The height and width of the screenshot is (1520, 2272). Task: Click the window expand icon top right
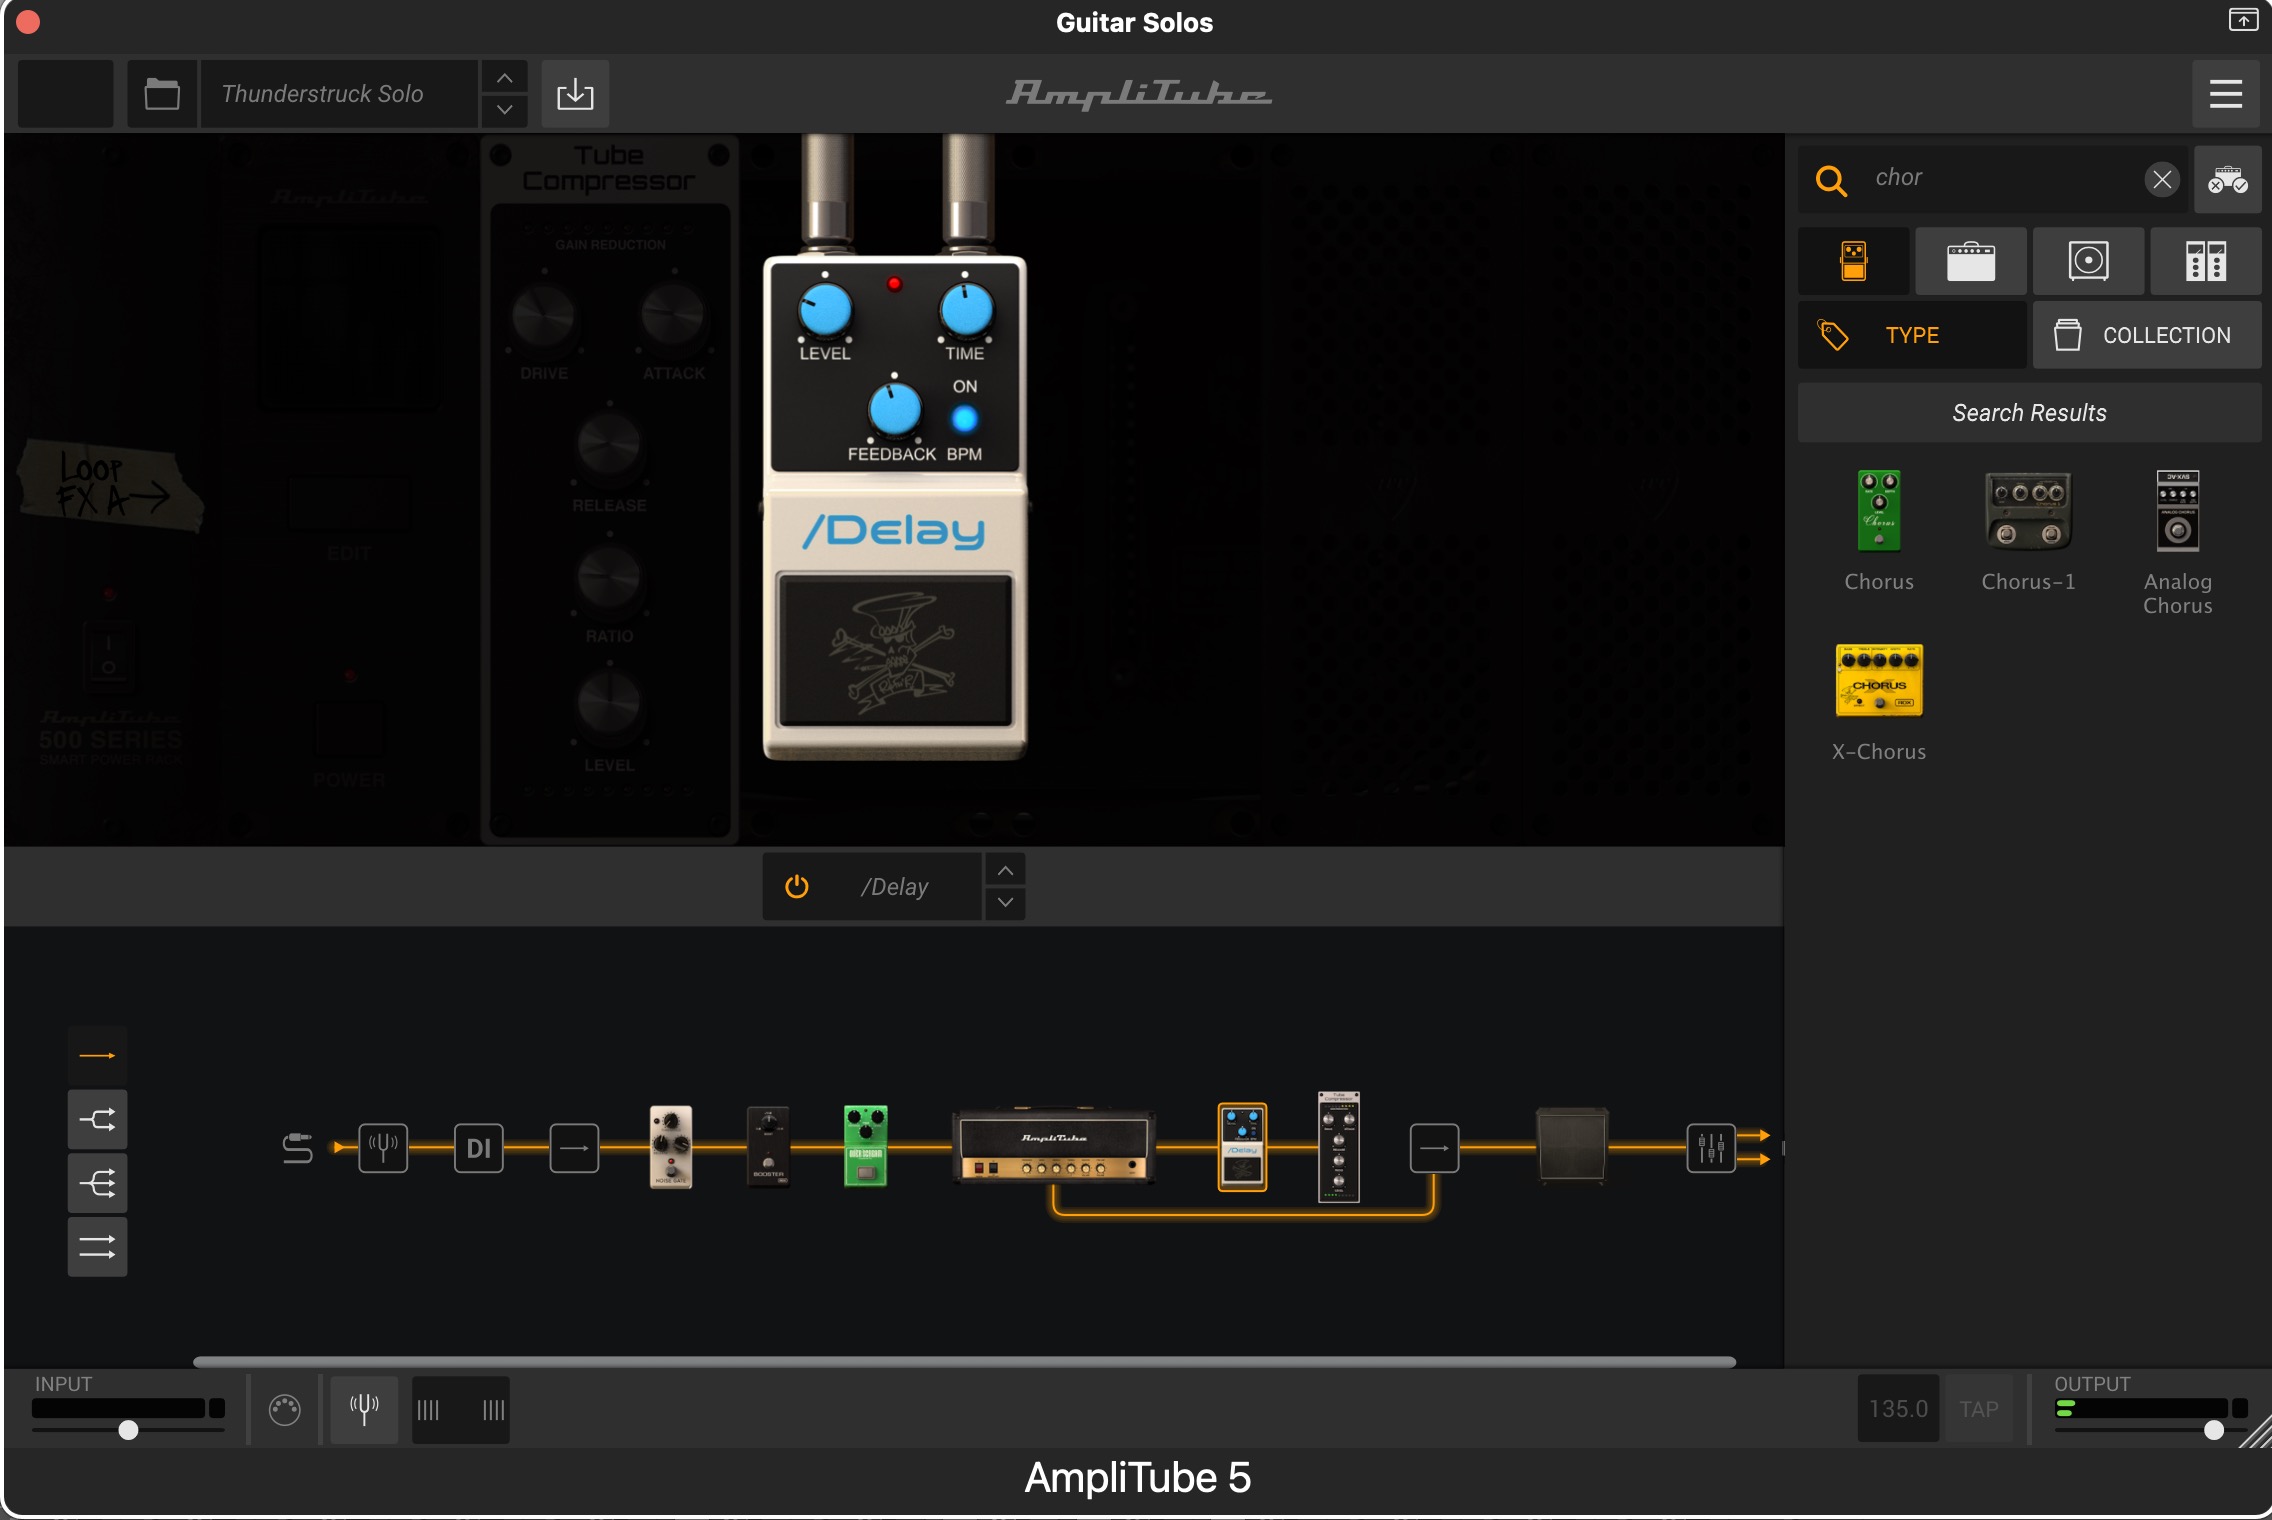point(2243,20)
